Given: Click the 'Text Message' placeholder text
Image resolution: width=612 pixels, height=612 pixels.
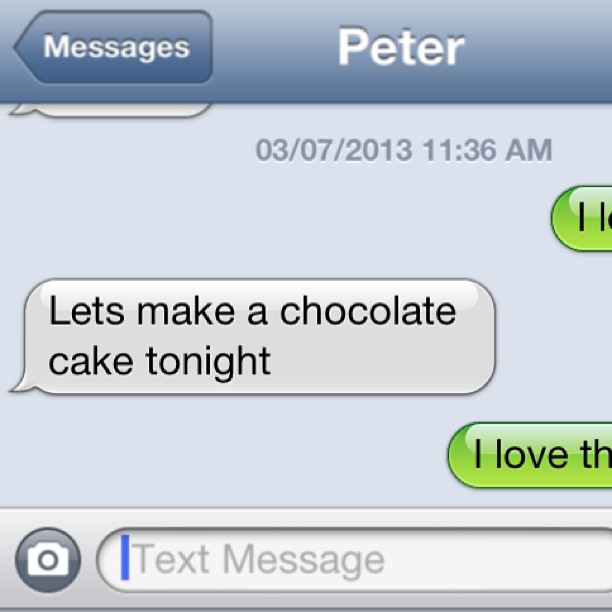Looking at the screenshot, I should pos(259,560).
